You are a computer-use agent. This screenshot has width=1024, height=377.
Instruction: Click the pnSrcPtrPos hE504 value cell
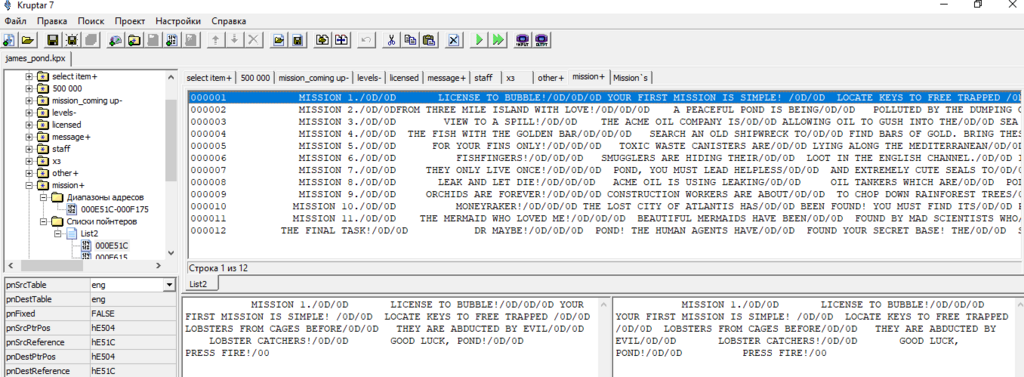[133, 328]
